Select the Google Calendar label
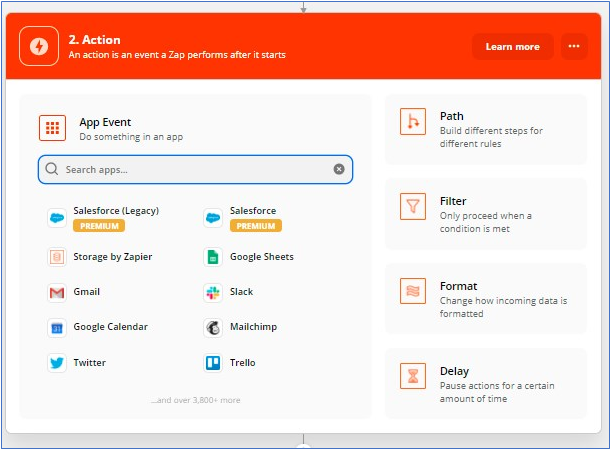612x450 pixels. tap(111, 327)
